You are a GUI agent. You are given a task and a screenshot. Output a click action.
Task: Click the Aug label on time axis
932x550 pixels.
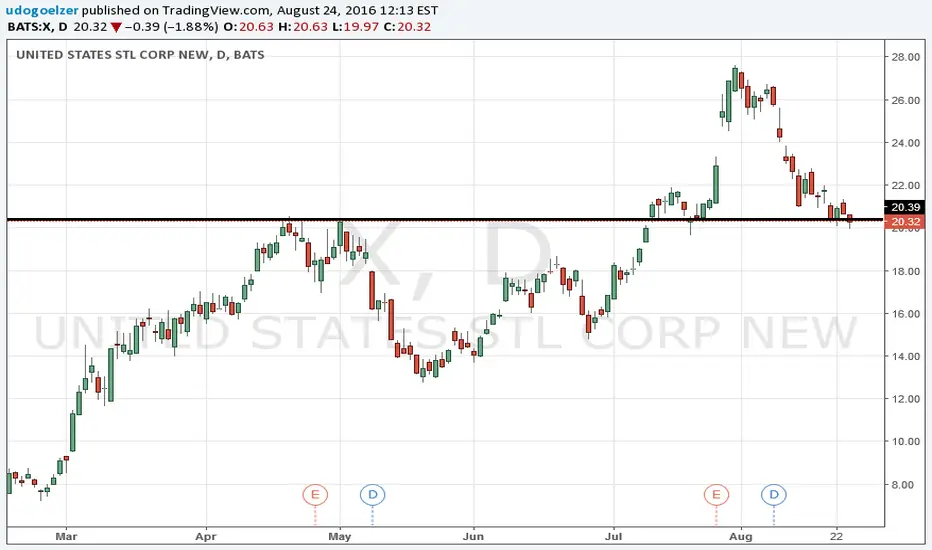click(x=741, y=536)
